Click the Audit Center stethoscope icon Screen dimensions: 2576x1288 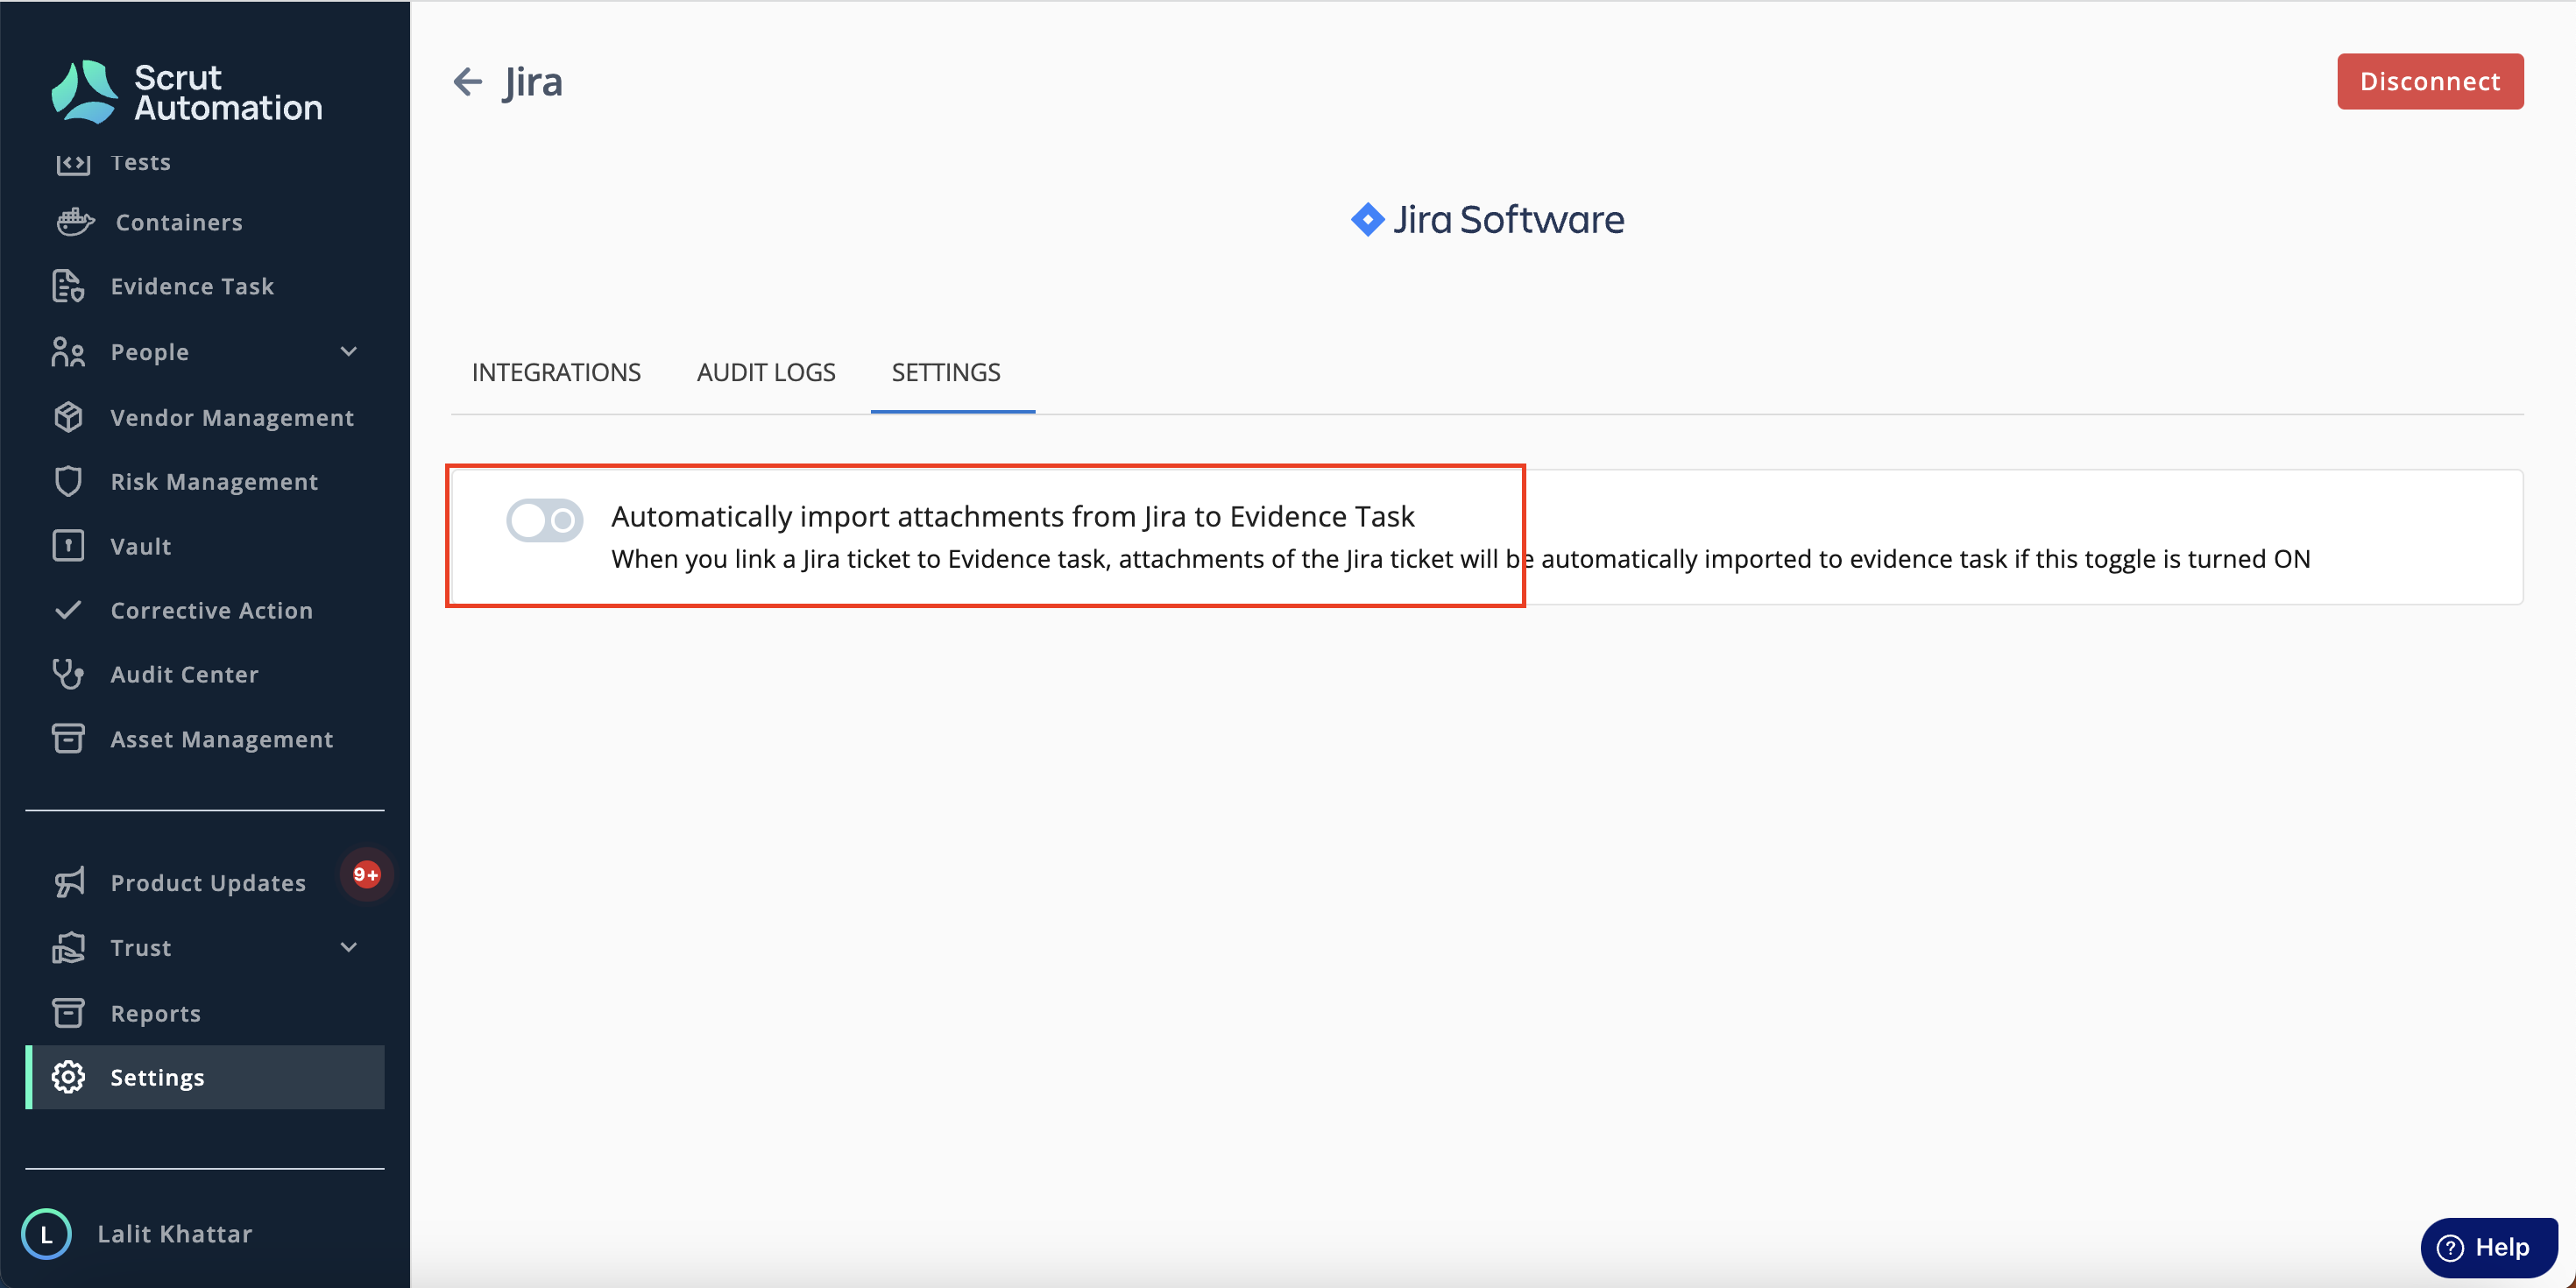[68, 674]
